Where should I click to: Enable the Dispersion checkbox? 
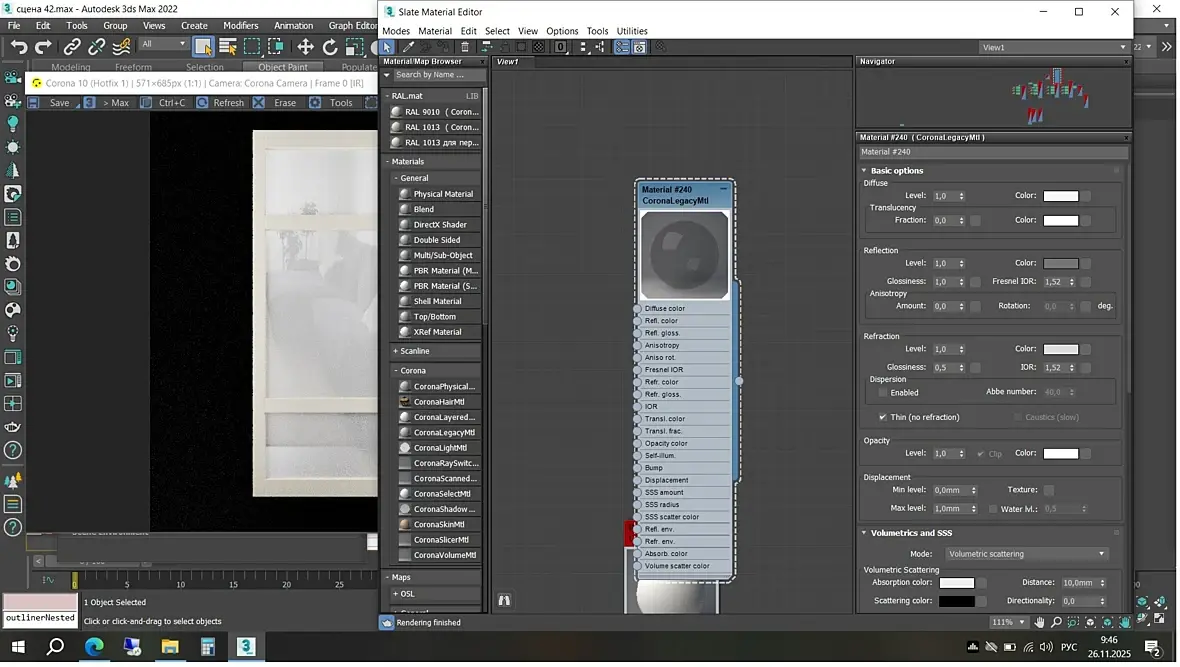(x=883, y=393)
